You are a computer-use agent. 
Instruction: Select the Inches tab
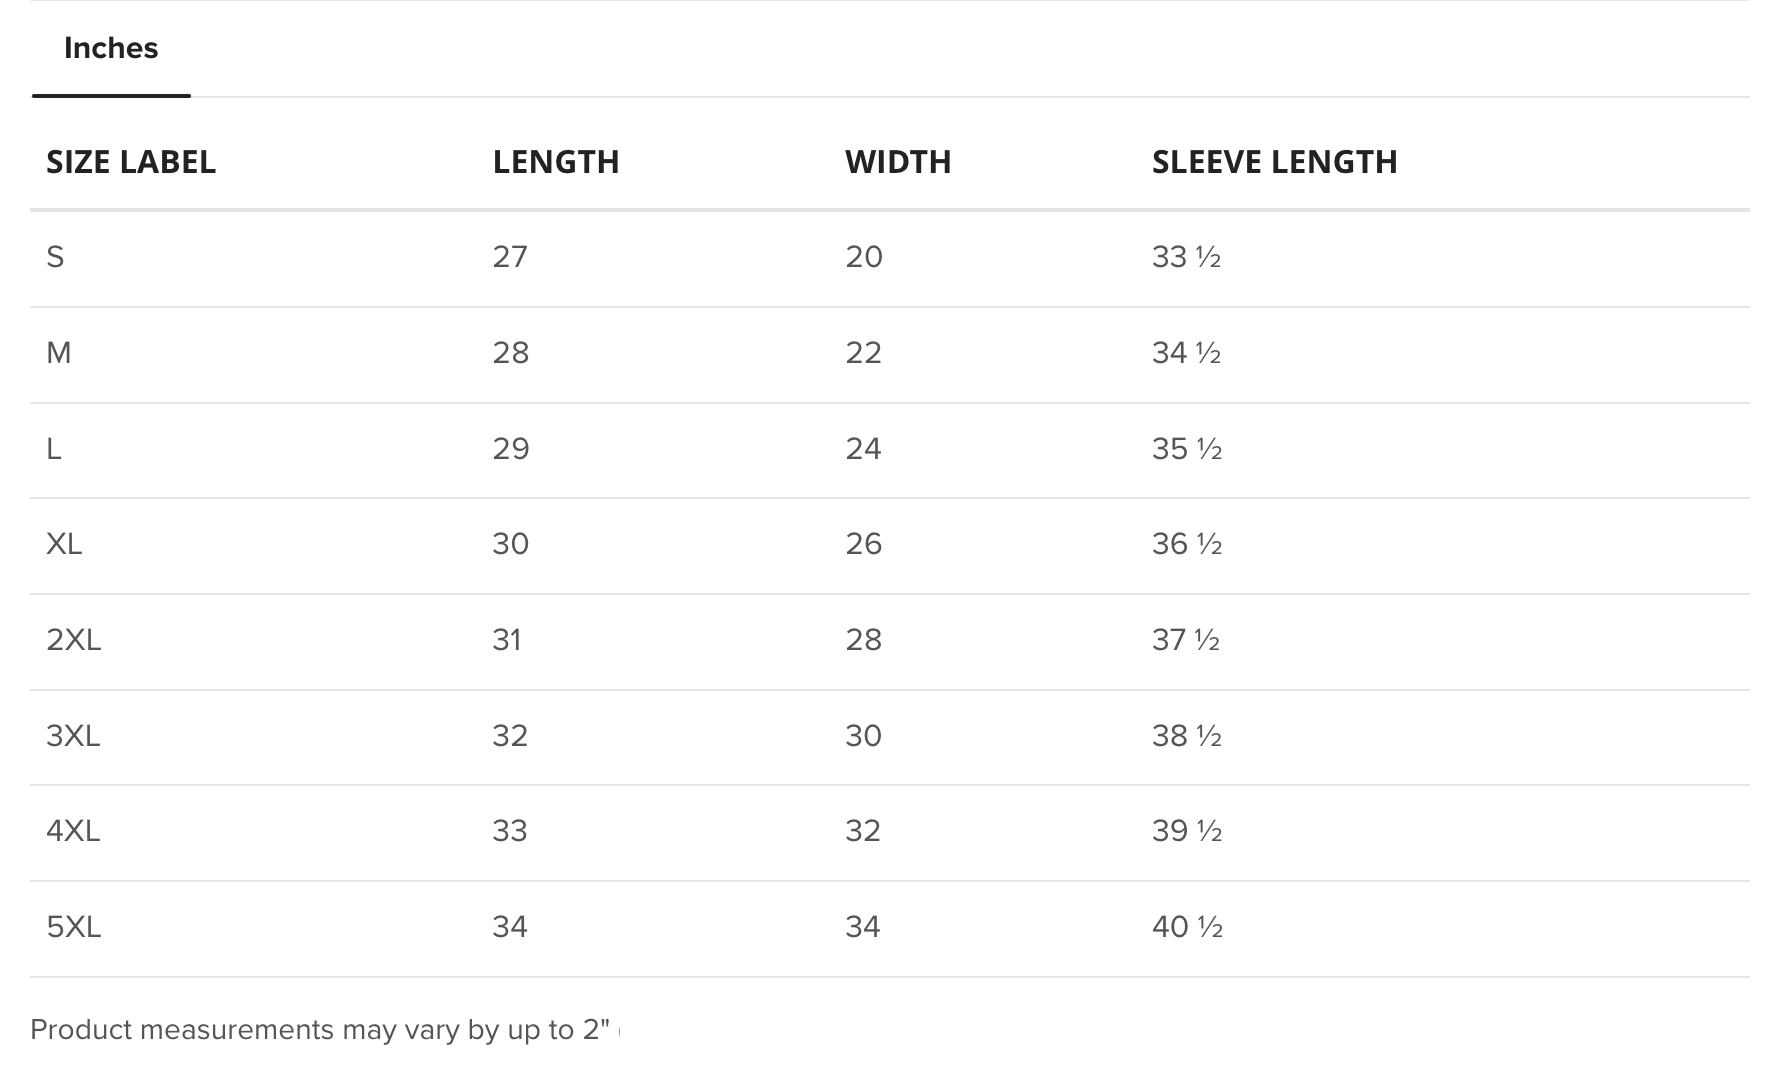[x=111, y=48]
